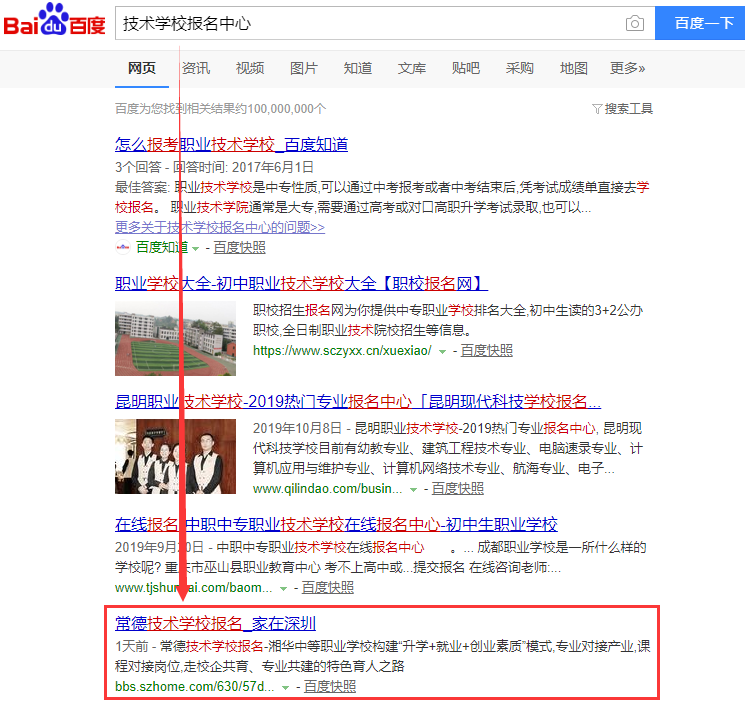Open the 常德技术学校报名_家在深圳 result
The height and width of the screenshot is (709, 745).
click(x=215, y=623)
